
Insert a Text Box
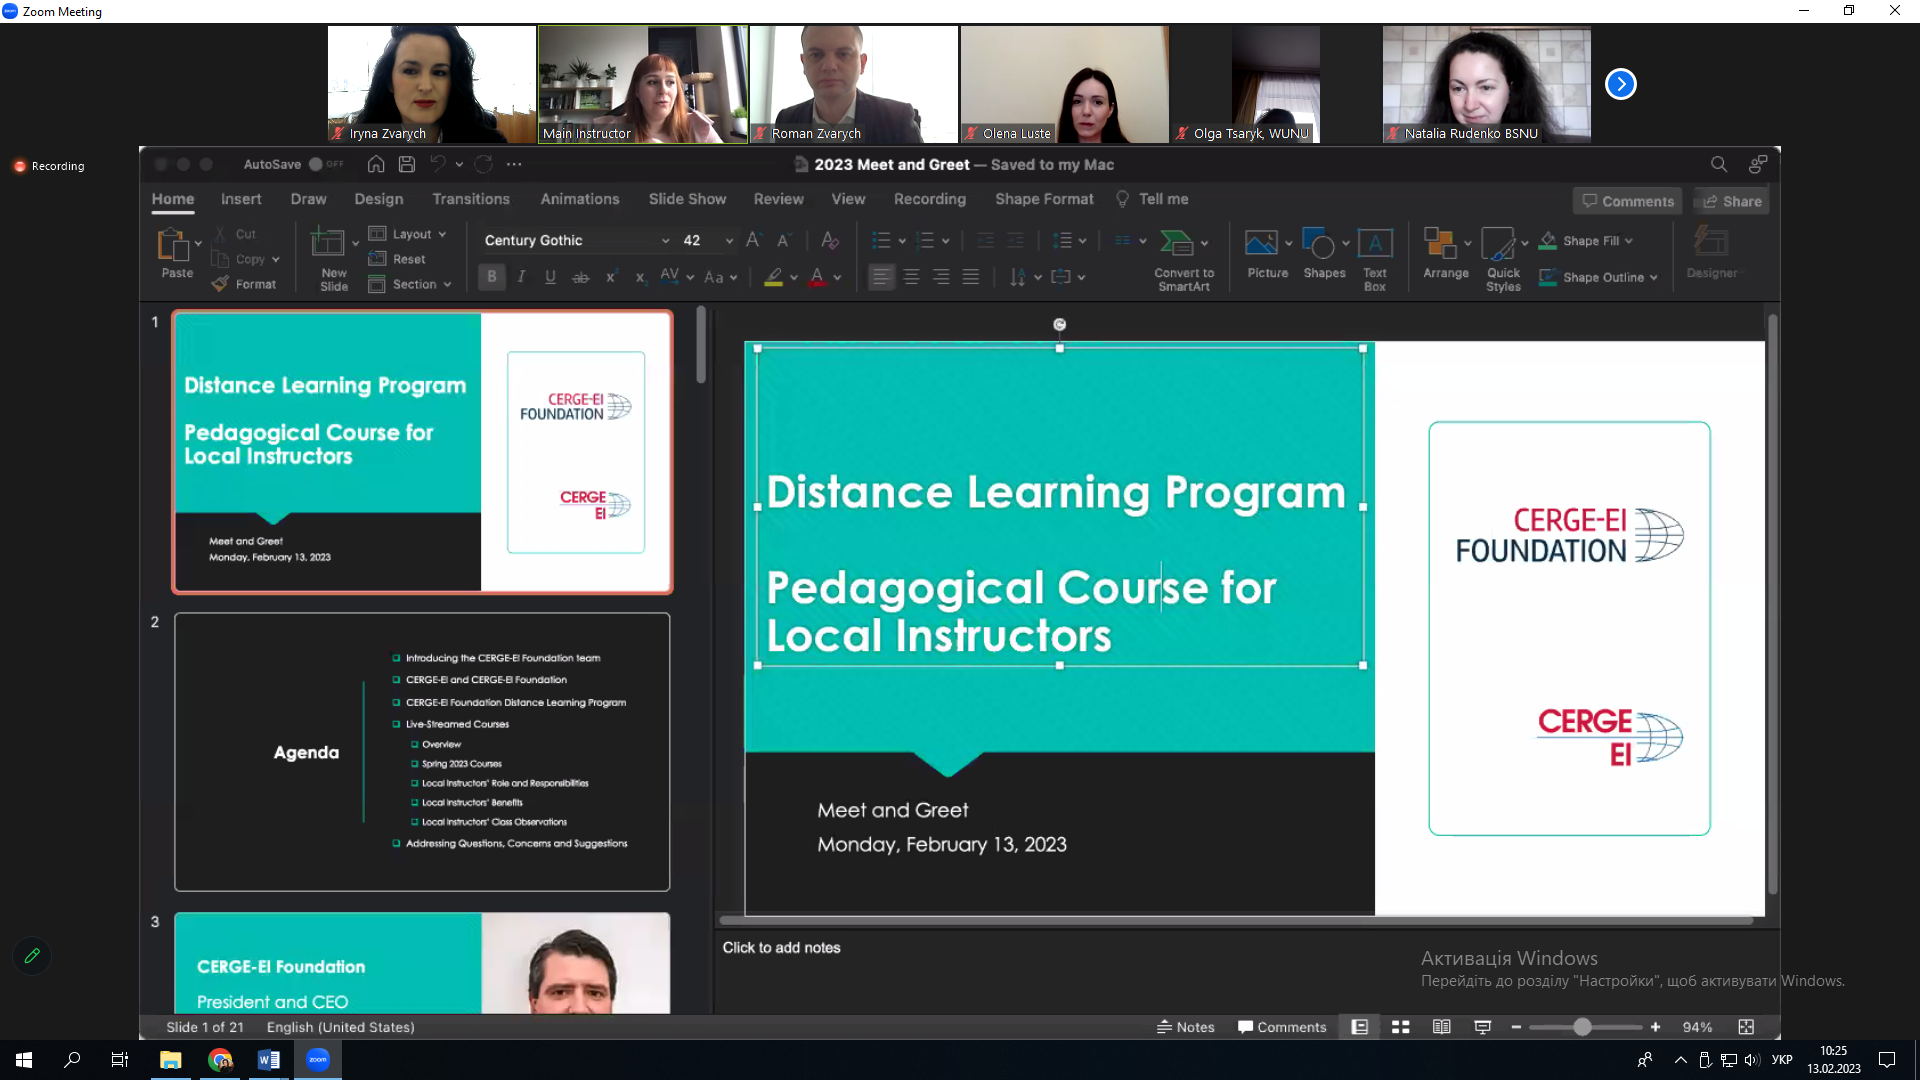click(x=1375, y=243)
